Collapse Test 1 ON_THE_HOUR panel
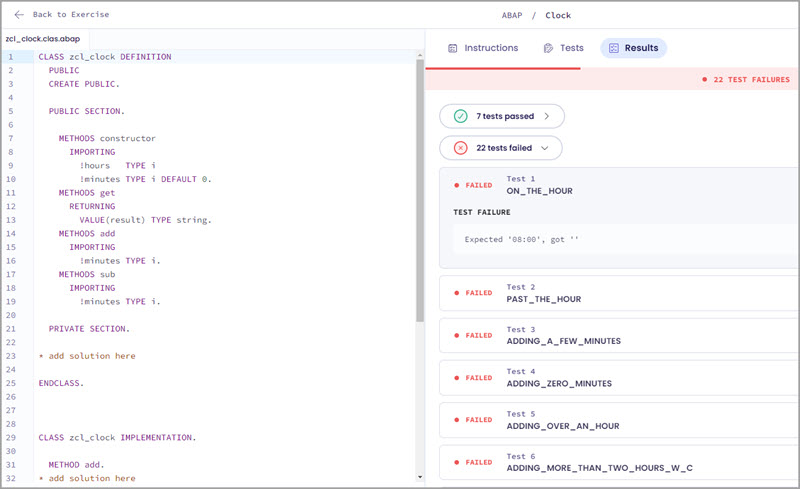The height and width of the screenshot is (490, 800). click(620, 185)
